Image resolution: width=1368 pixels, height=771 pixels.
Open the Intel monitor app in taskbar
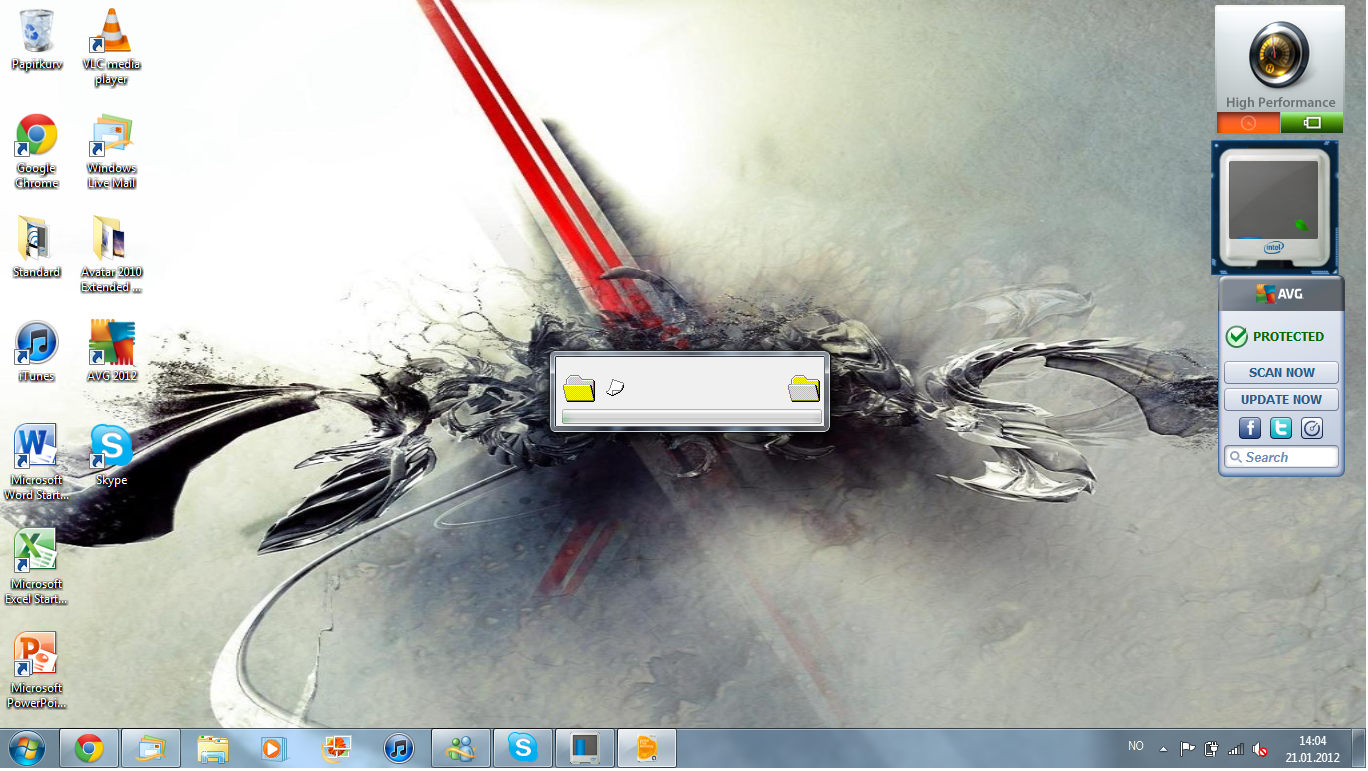pos(585,748)
